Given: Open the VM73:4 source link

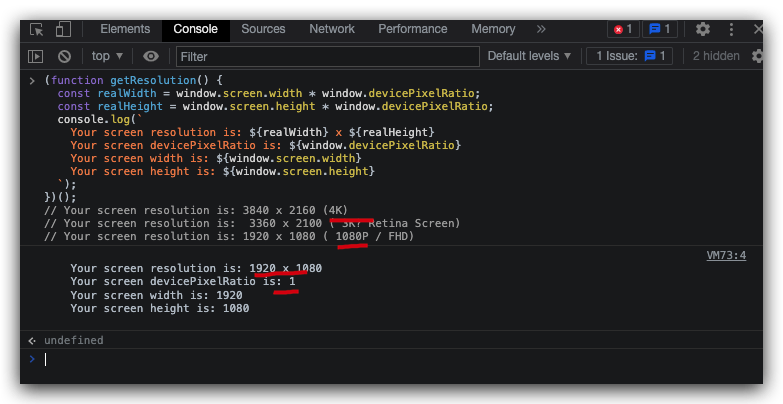Looking at the screenshot, I should (726, 255).
